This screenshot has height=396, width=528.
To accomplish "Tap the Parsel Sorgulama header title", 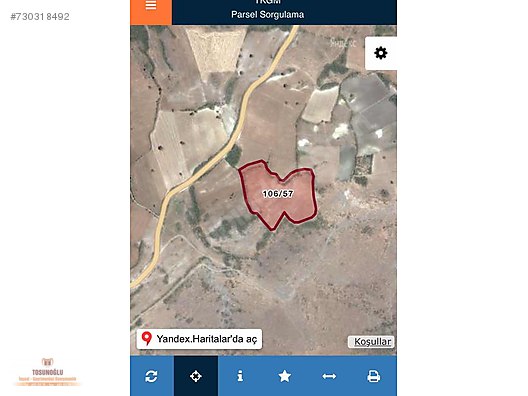I will coord(268,14).
